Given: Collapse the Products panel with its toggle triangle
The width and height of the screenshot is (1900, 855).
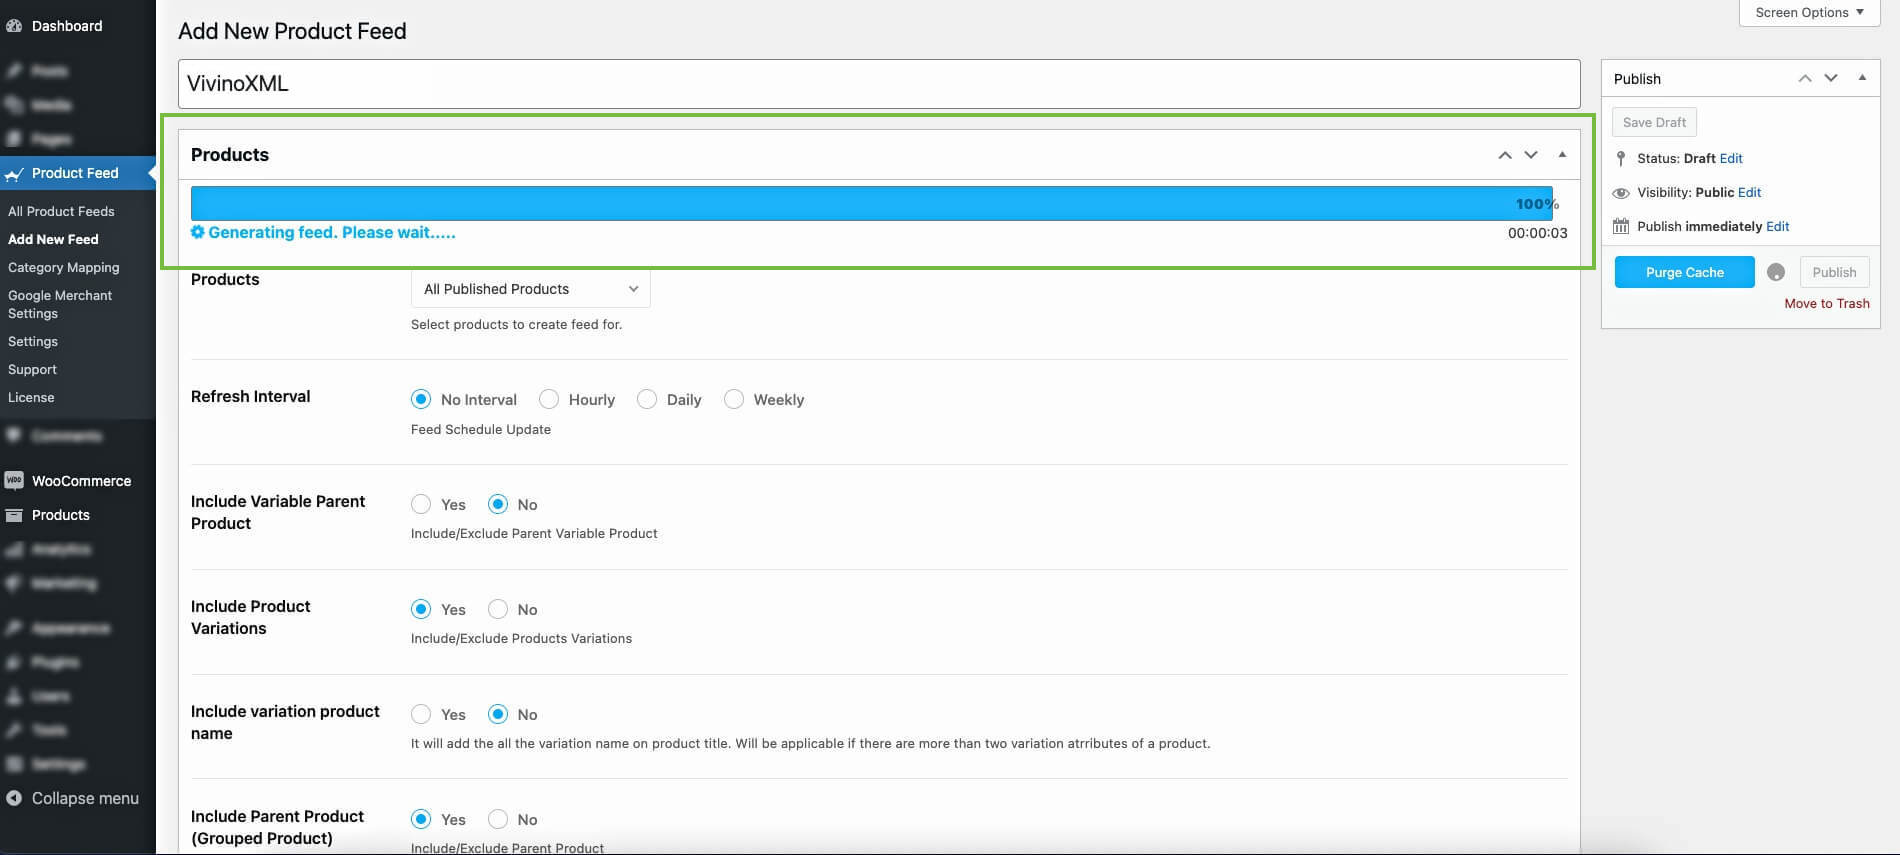Looking at the screenshot, I should (x=1562, y=155).
